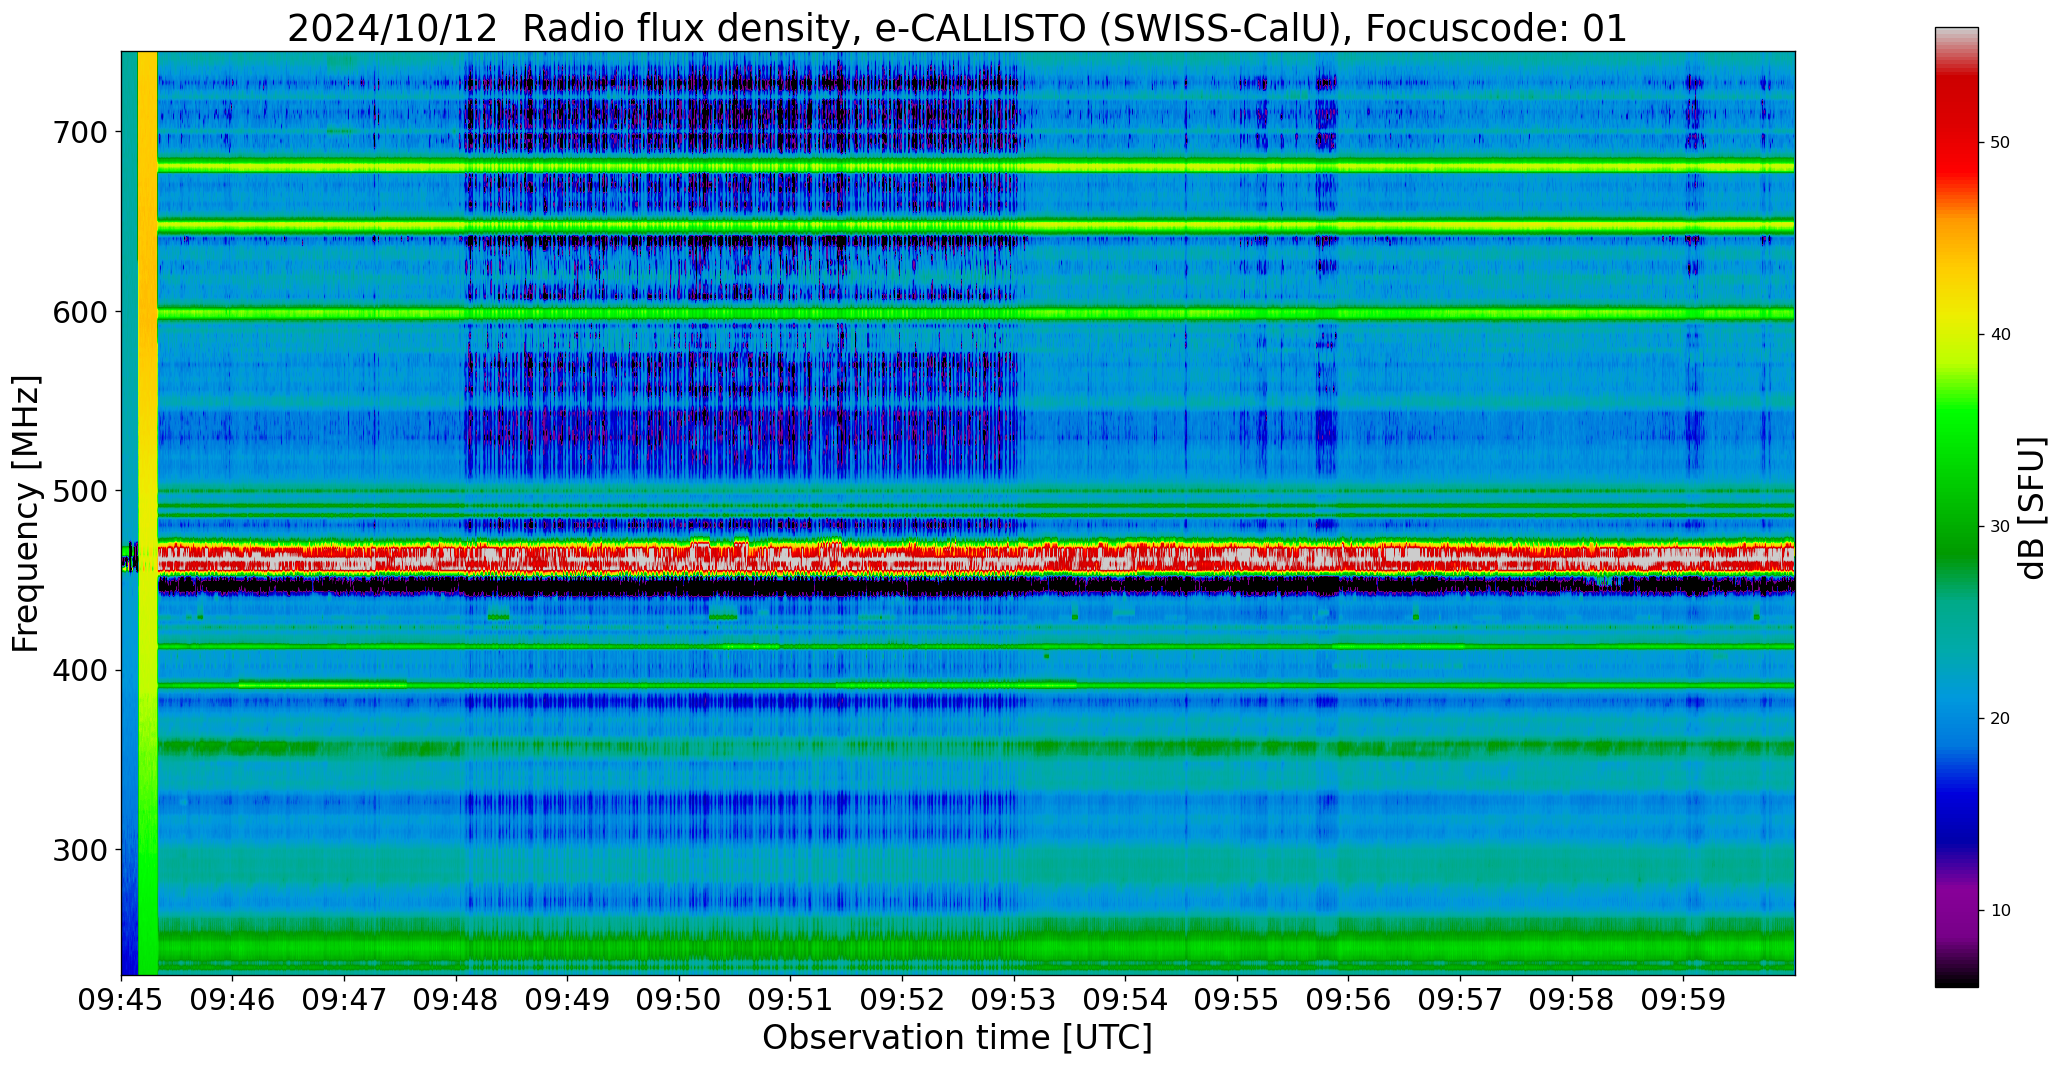Click the red-white band near 465 MHz
Viewport: 2062px width, 1067px height.
(x=975, y=557)
